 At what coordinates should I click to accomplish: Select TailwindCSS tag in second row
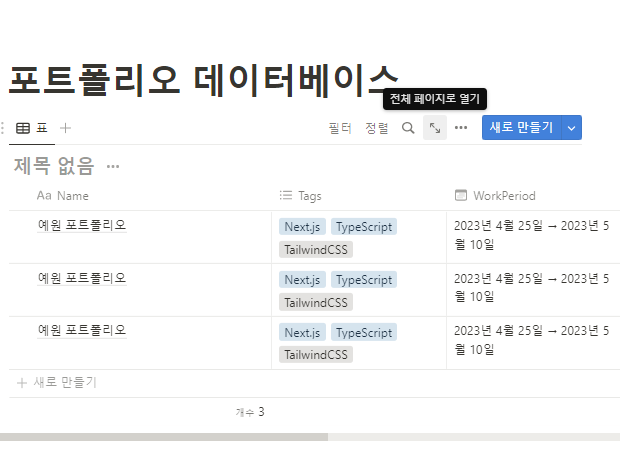316,302
